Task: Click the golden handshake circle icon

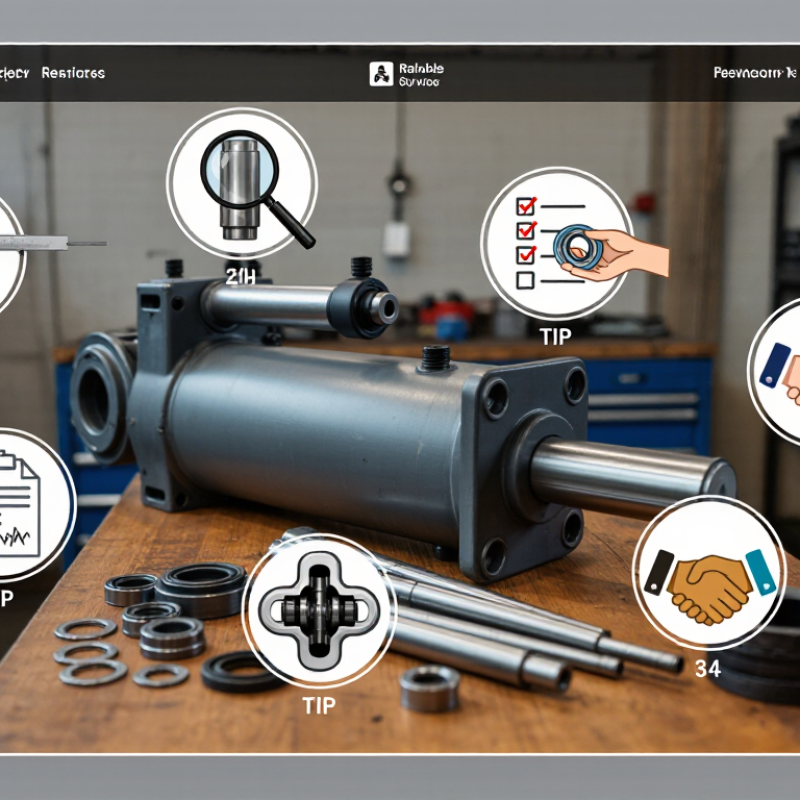Action: [x=709, y=573]
